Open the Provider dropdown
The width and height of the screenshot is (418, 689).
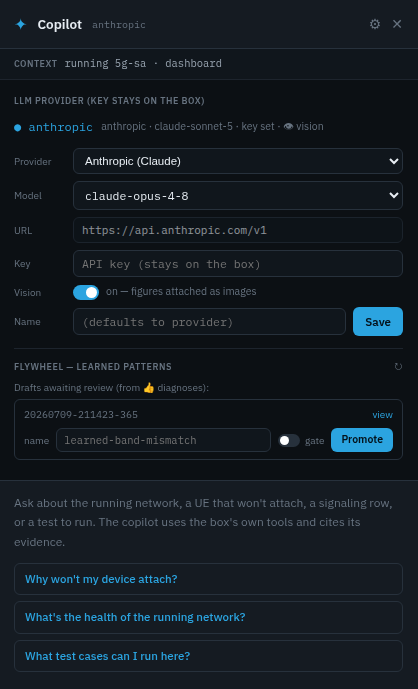tap(238, 161)
